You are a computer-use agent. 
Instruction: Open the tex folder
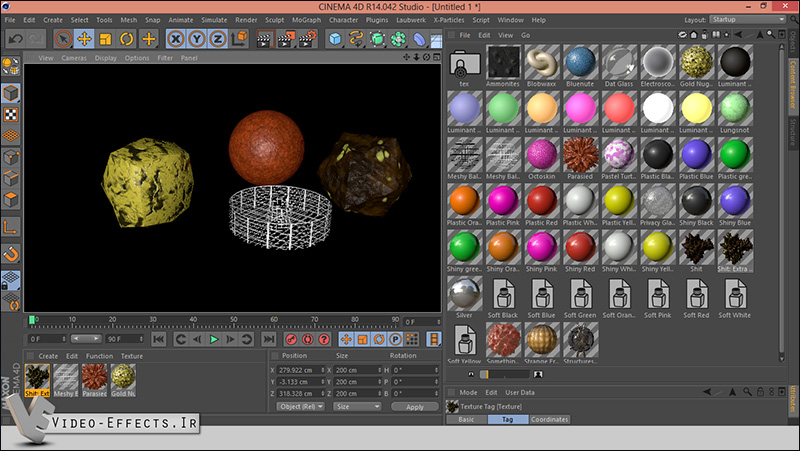pyautogui.click(x=464, y=66)
